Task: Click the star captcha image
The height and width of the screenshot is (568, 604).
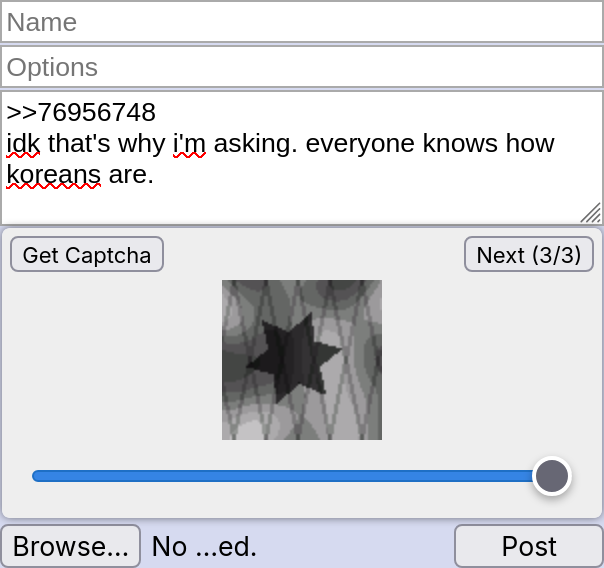Action: pyautogui.click(x=302, y=360)
